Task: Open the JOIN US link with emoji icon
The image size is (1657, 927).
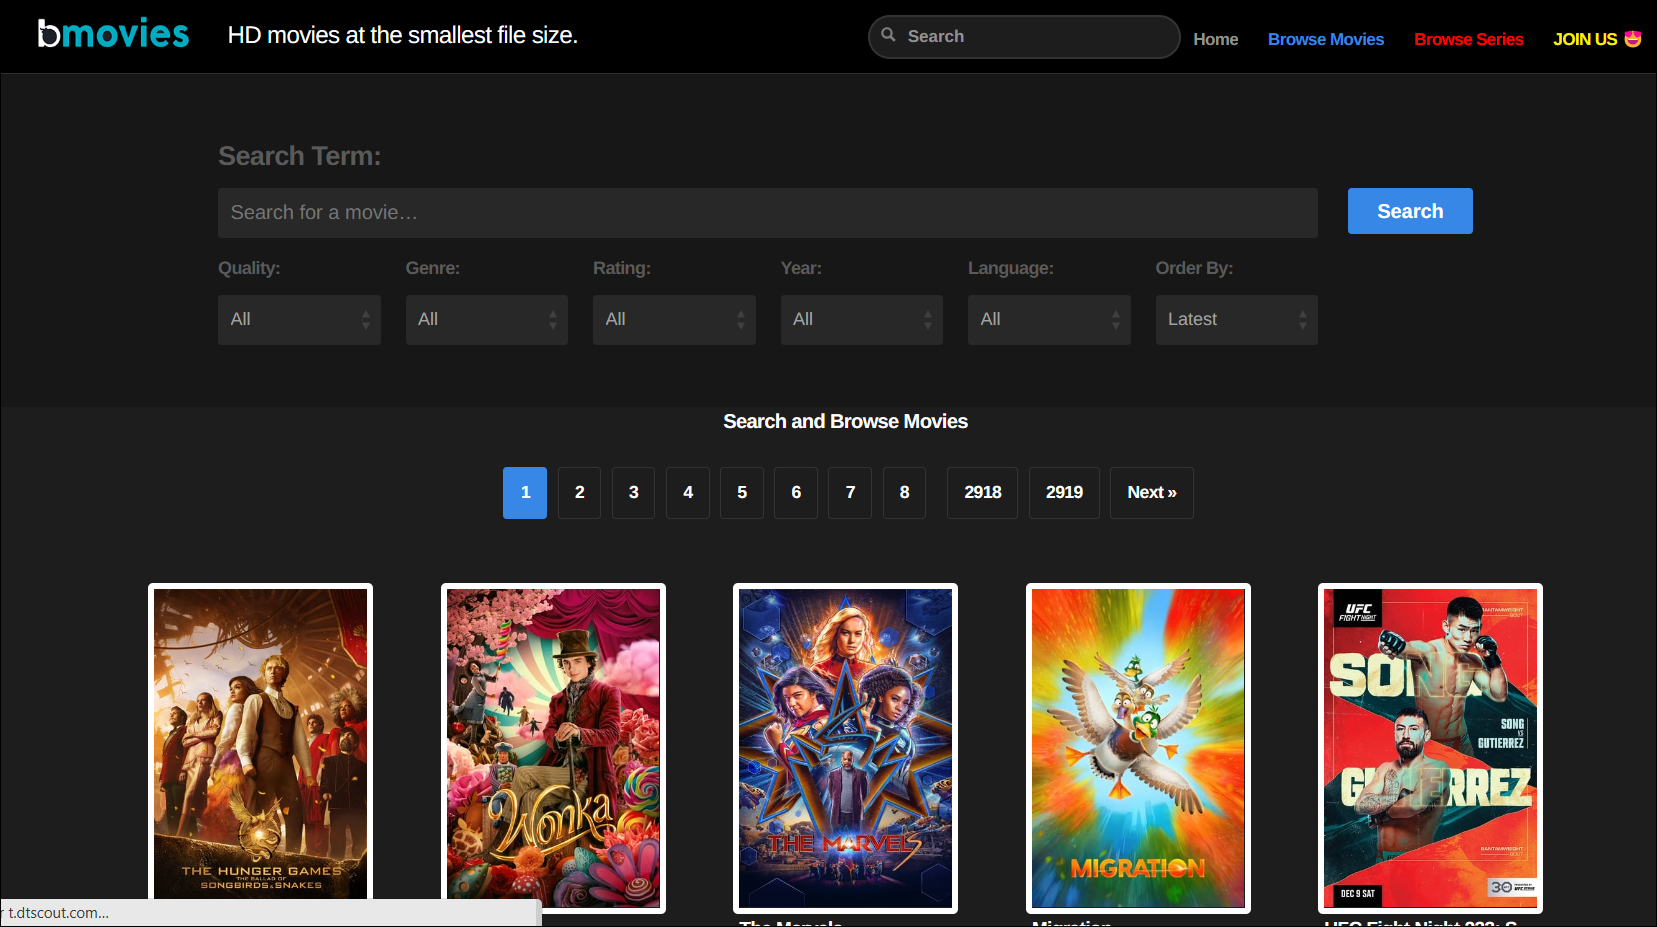Action: (1596, 38)
